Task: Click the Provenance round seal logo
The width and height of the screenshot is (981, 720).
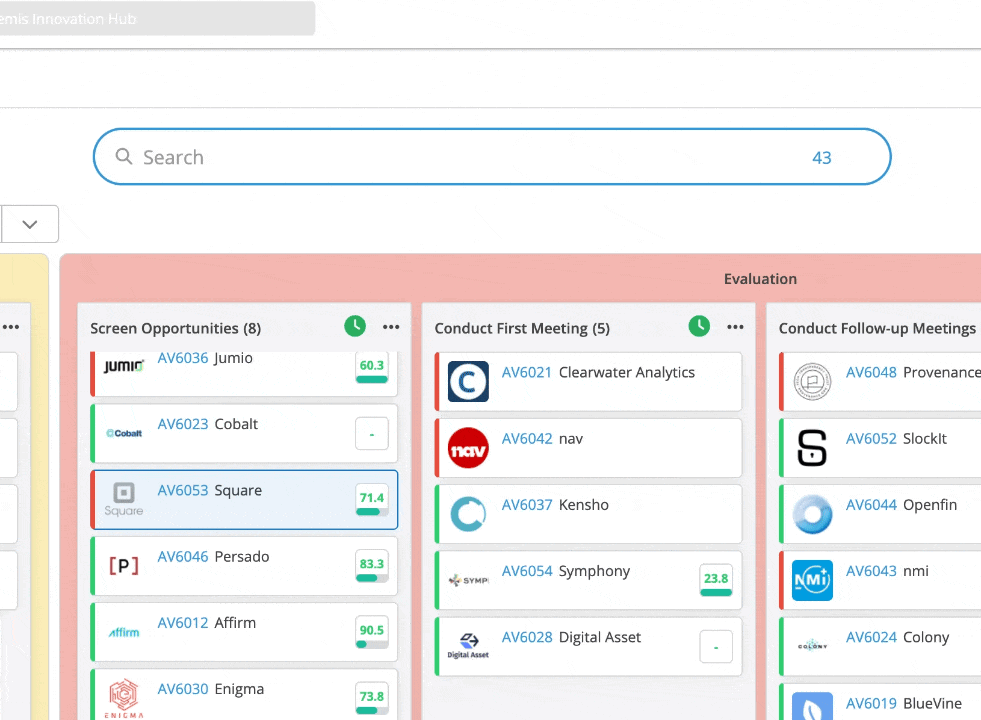Action: click(812, 381)
